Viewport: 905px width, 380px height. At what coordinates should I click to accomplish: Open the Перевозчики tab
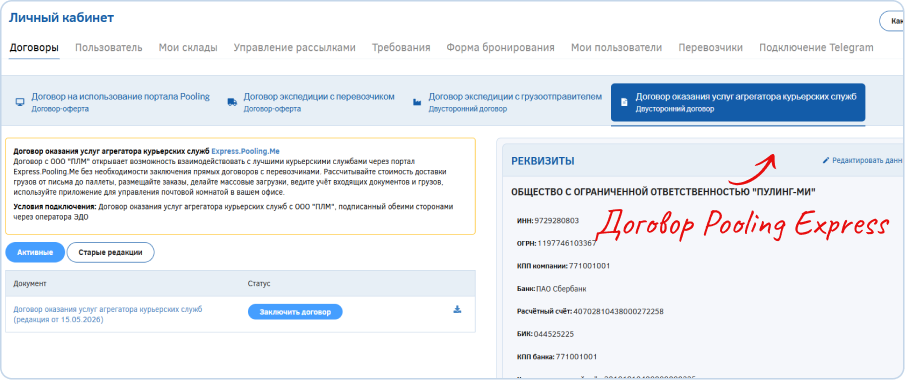pyautogui.click(x=710, y=47)
